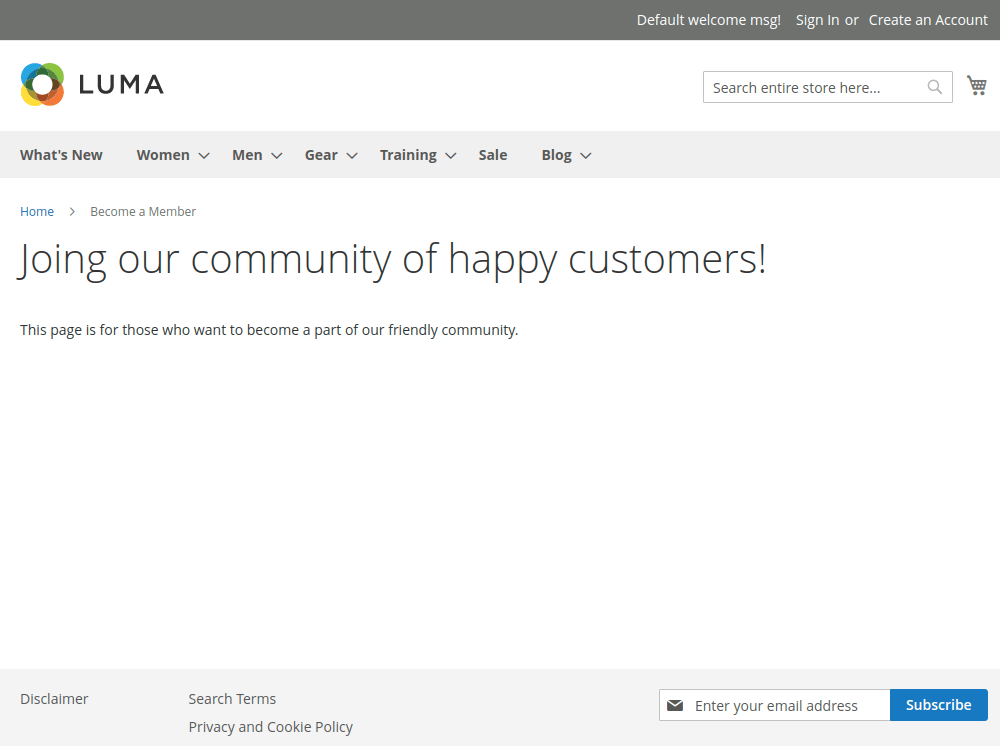Expand the Men menu chevron
Image resolution: width=1000 pixels, height=746 pixels.
(x=277, y=156)
